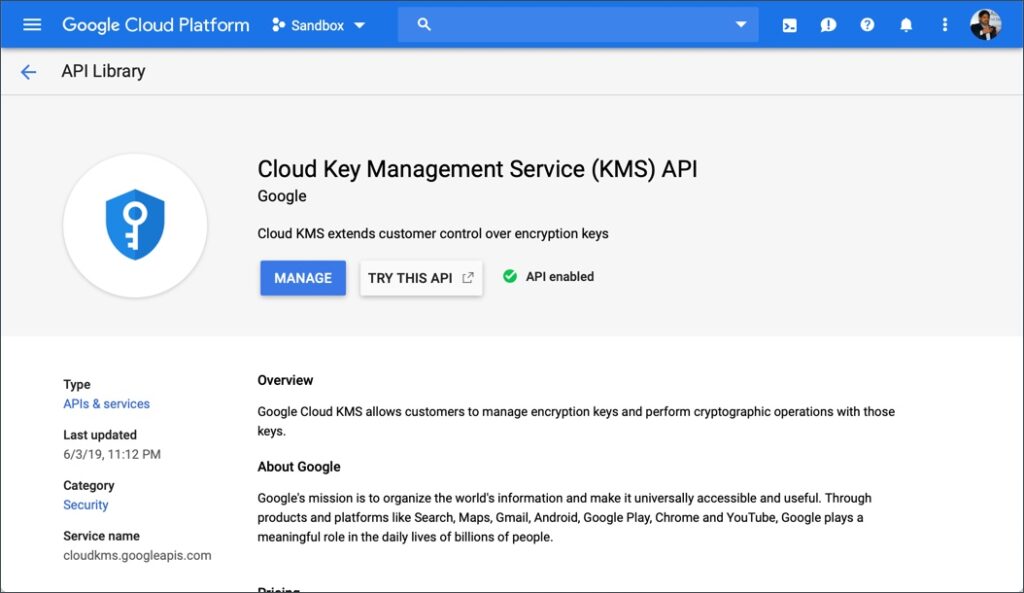This screenshot has width=1024, height=593.
Task: Open the Sandbox project selector dropdown
Action: tap(320, 24)
